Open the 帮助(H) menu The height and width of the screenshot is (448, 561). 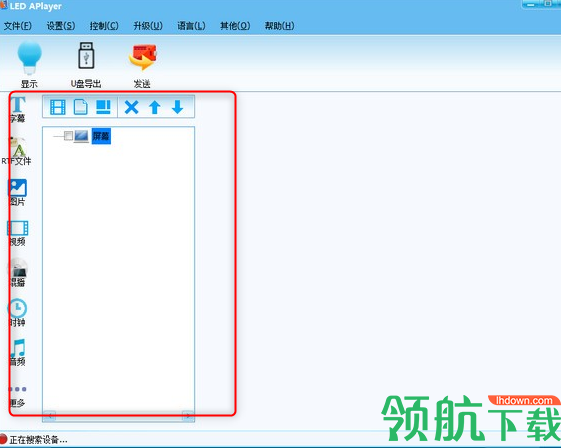pyautogui.click(x=279, y=26)
